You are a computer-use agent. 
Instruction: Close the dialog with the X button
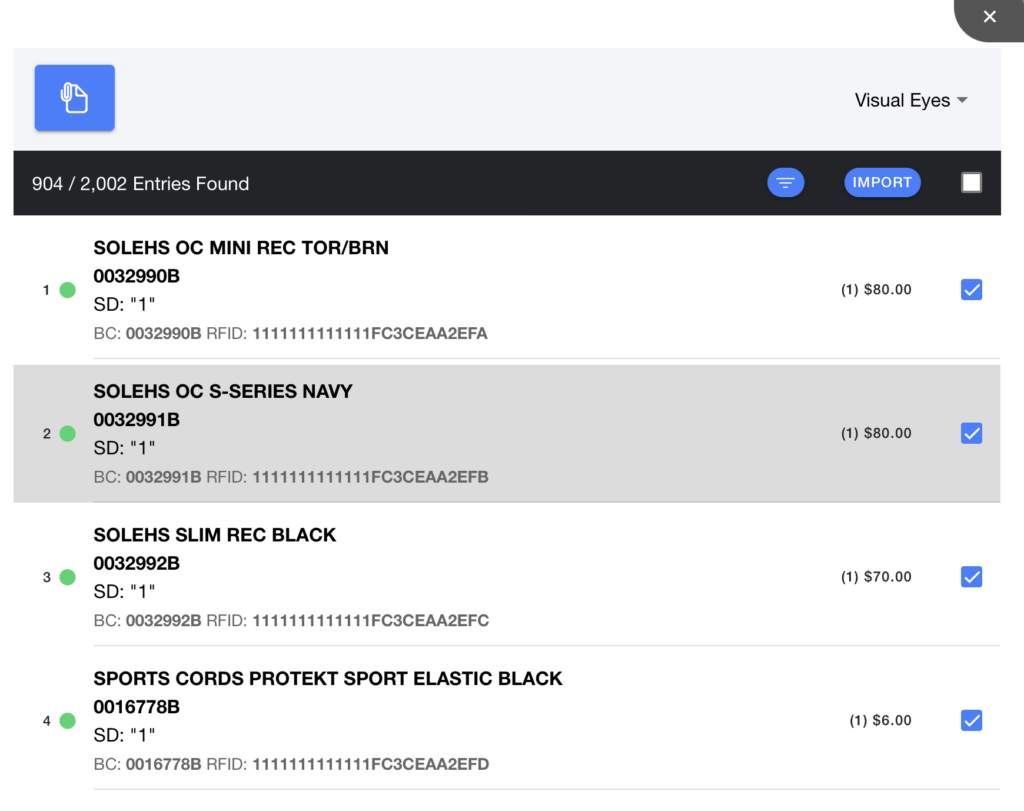[x=989, y=17]
